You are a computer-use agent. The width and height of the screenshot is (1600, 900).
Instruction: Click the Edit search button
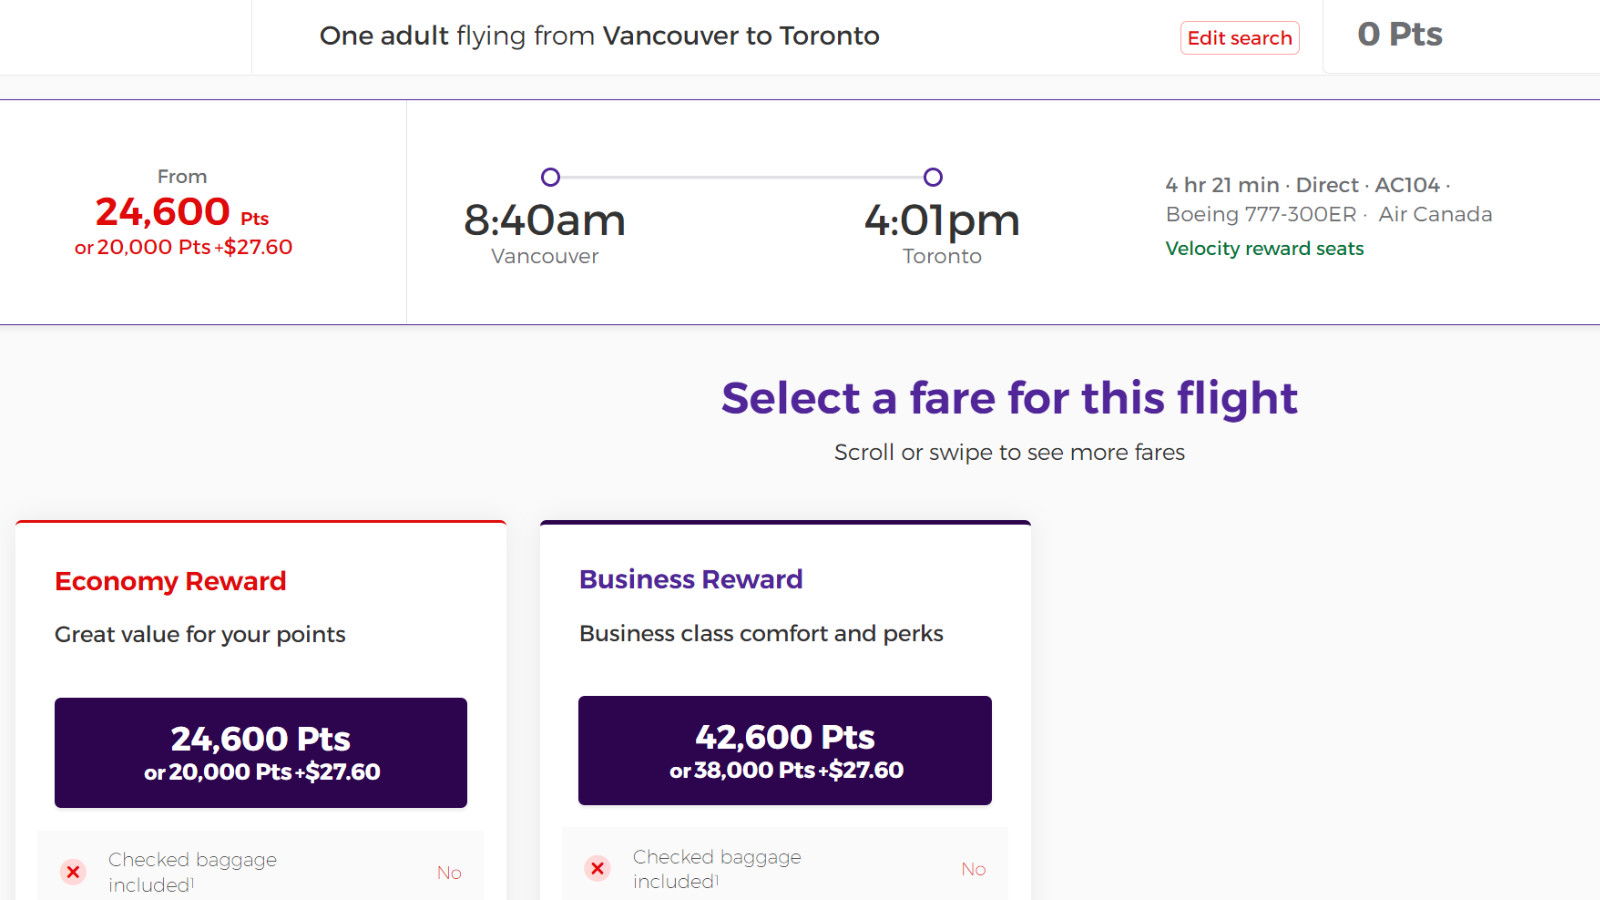[1240, 38]
